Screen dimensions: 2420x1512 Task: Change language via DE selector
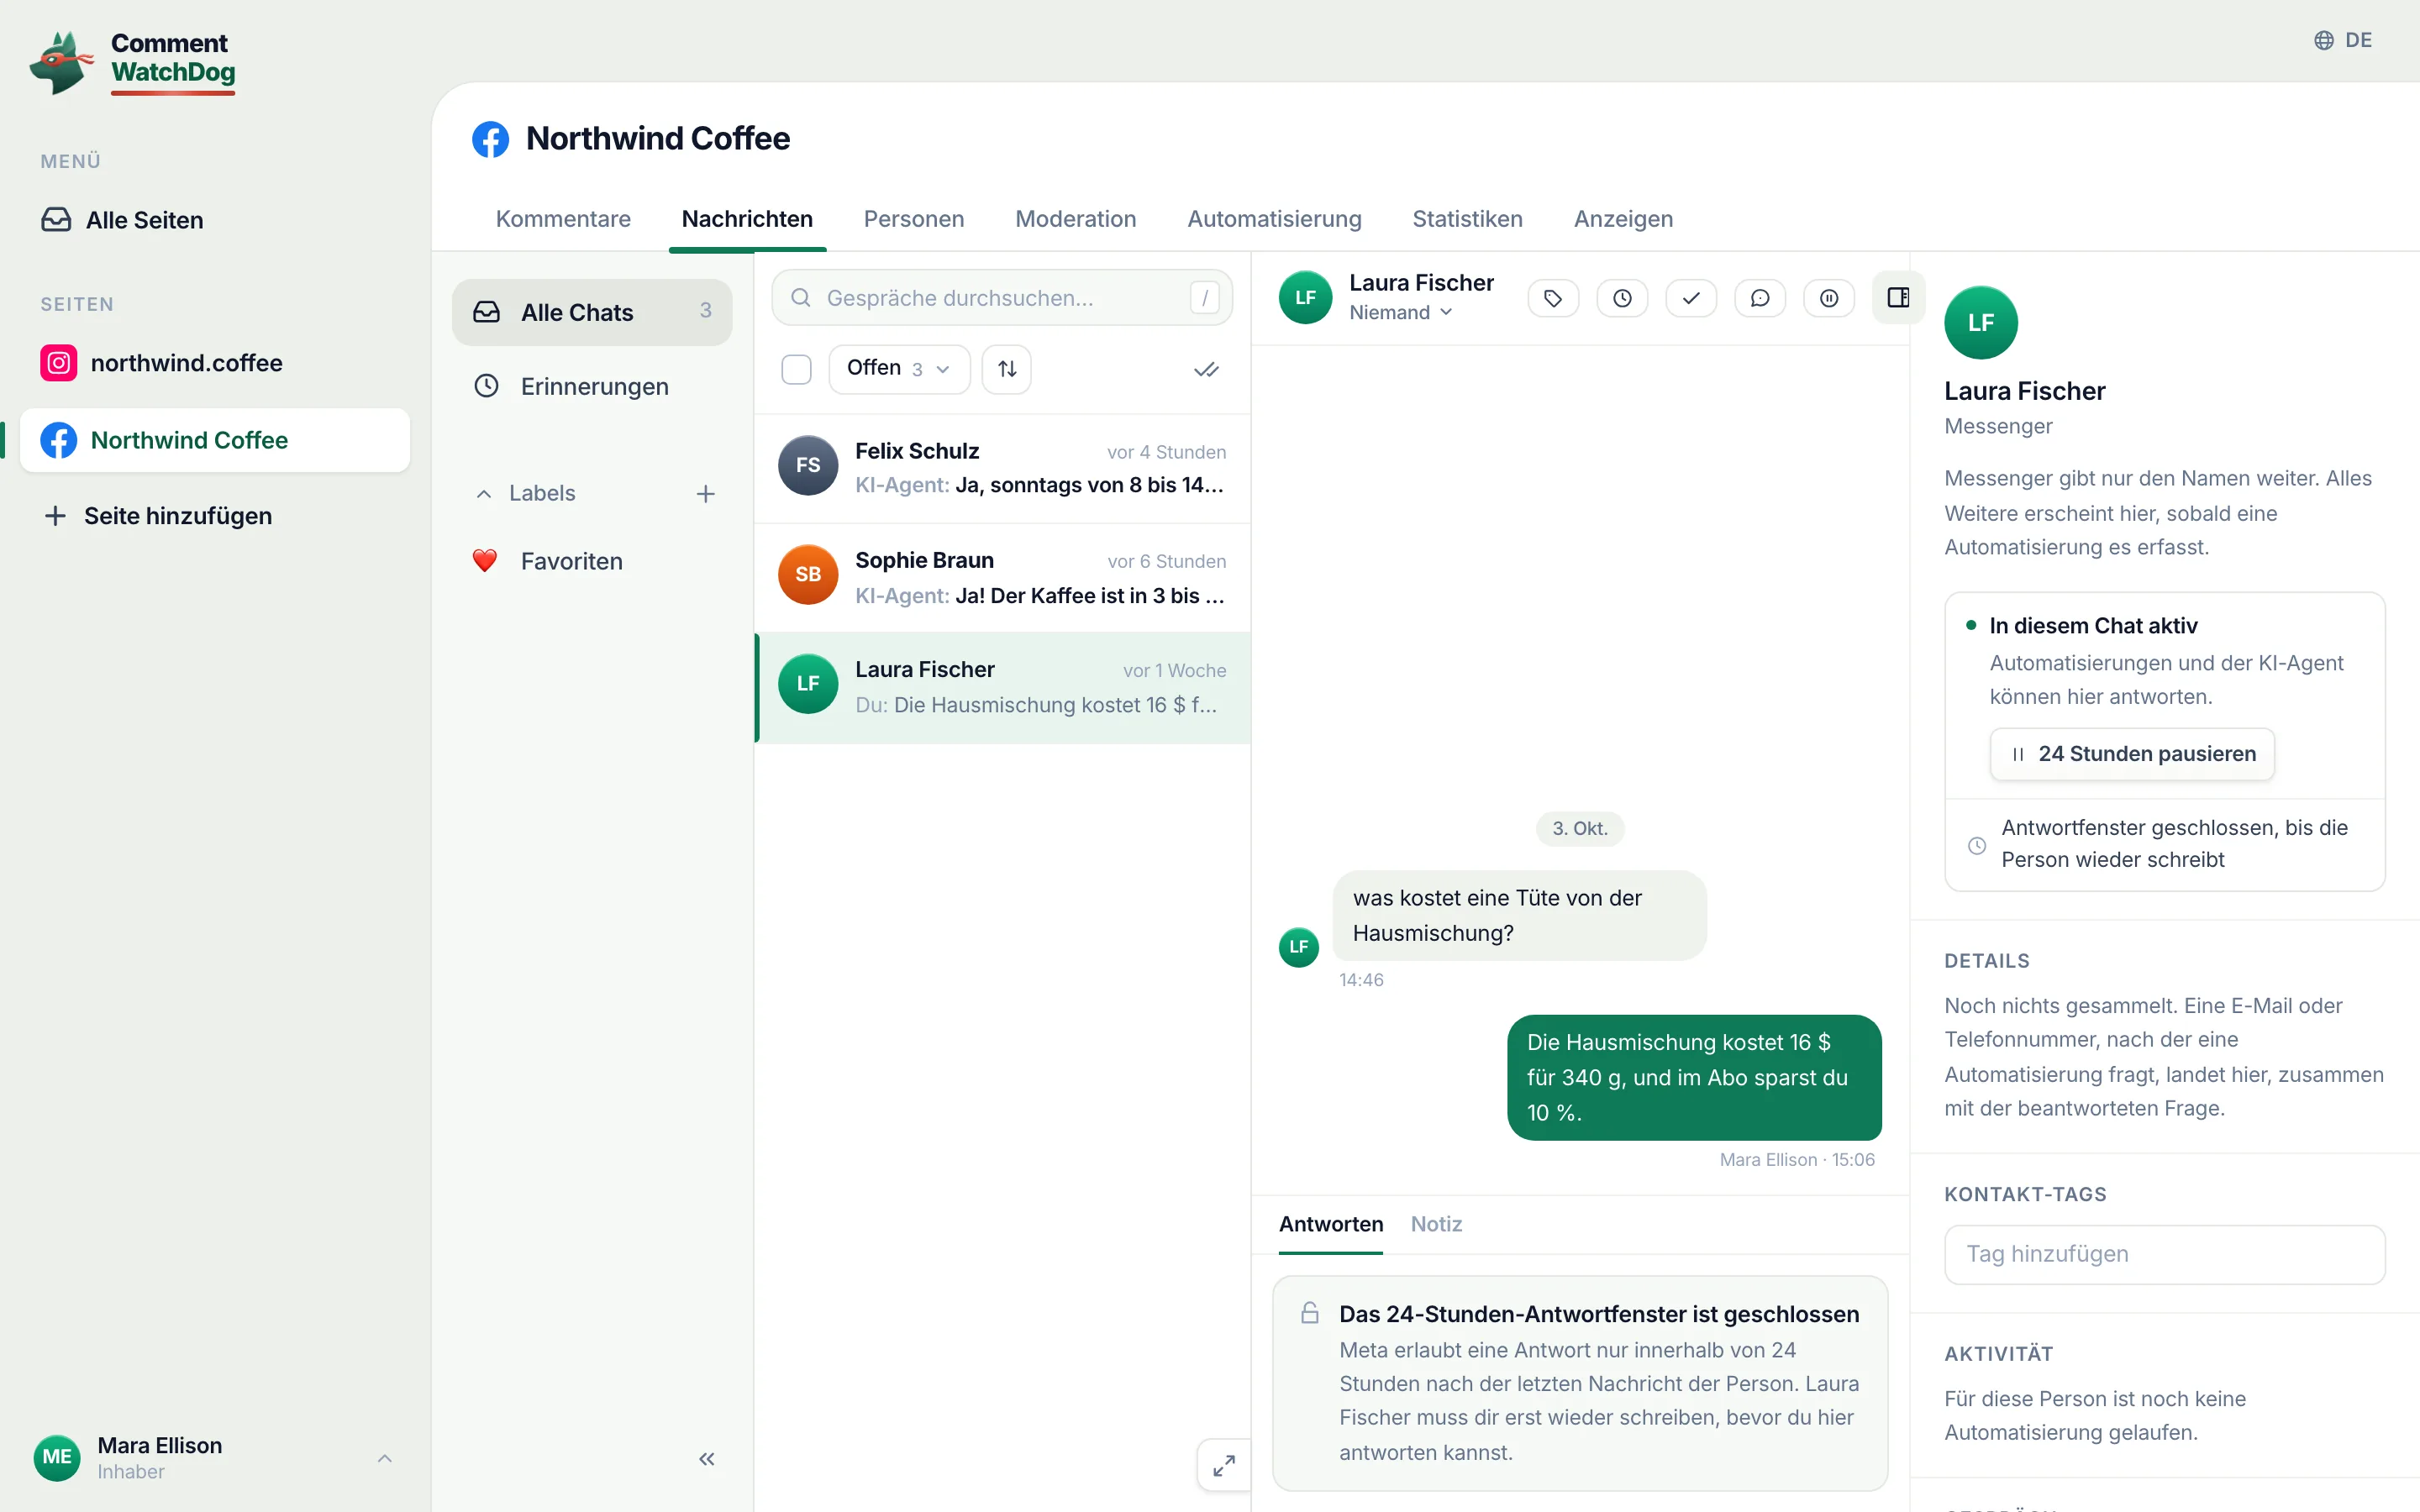pyautogui.click(x=2343, y=40)
